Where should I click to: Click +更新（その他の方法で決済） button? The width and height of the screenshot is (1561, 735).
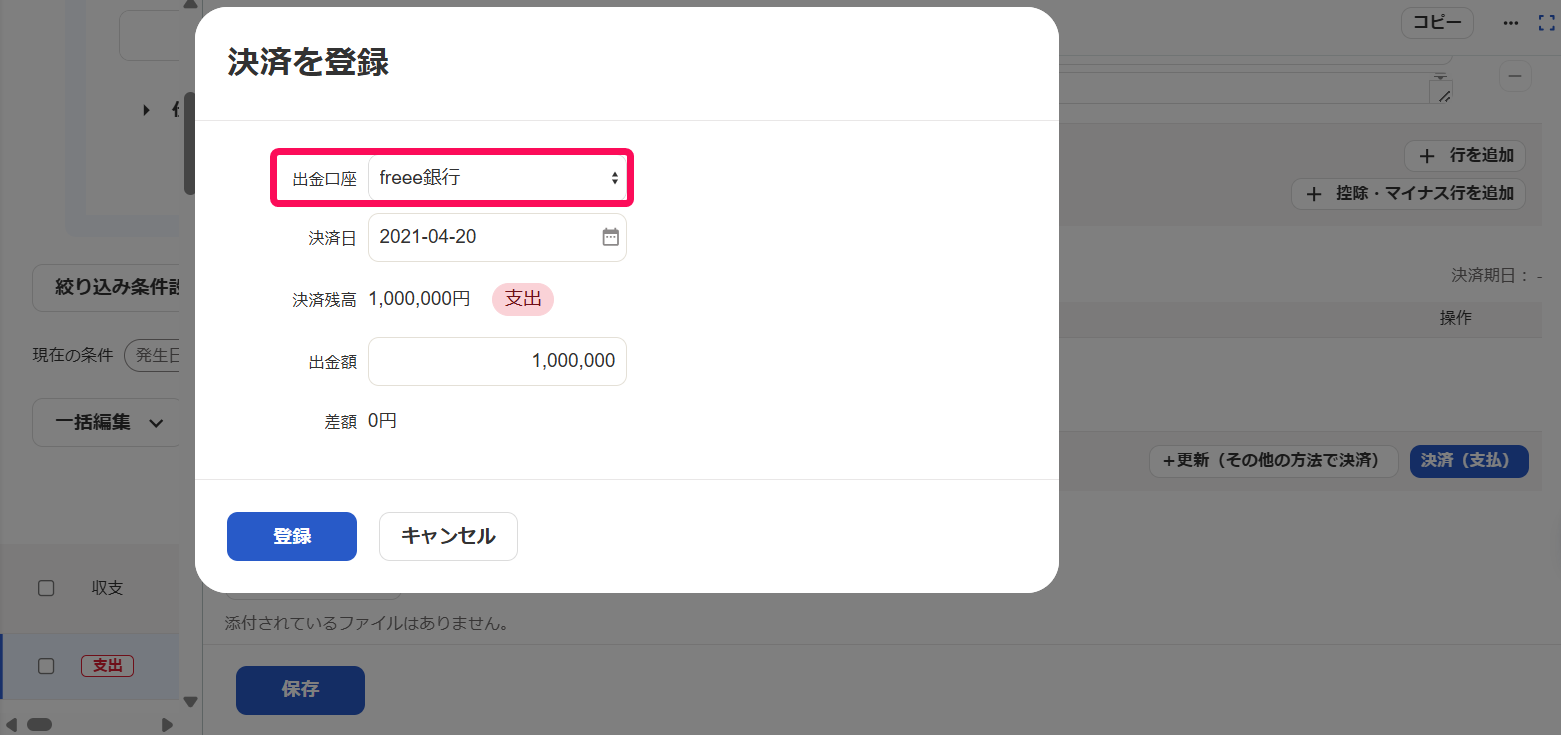tap(1273, 461)
